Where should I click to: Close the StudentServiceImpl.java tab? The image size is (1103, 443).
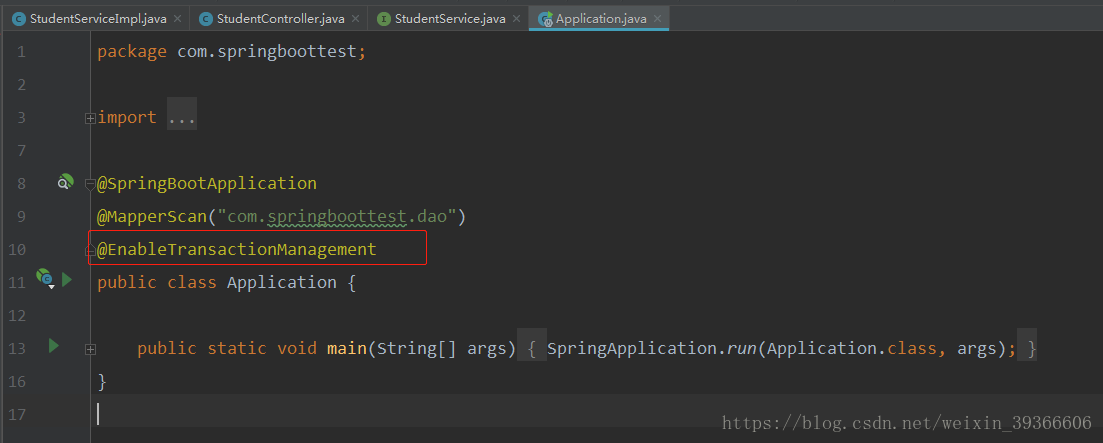177,19
